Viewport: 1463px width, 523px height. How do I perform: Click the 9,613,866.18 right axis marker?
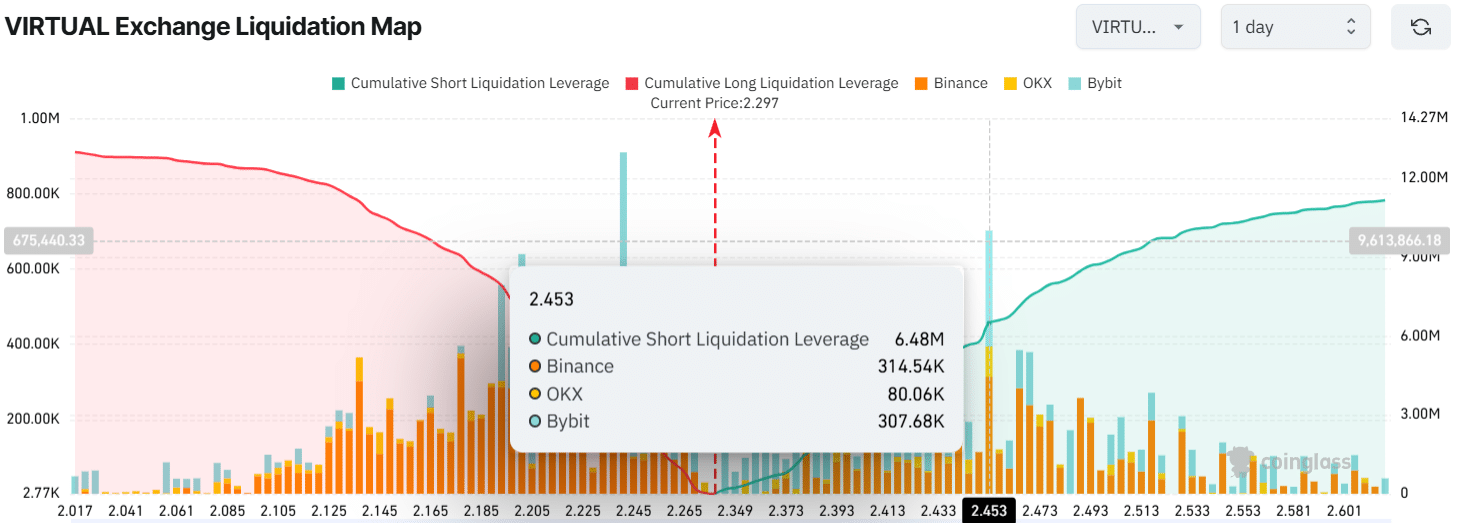[1399, 240]
